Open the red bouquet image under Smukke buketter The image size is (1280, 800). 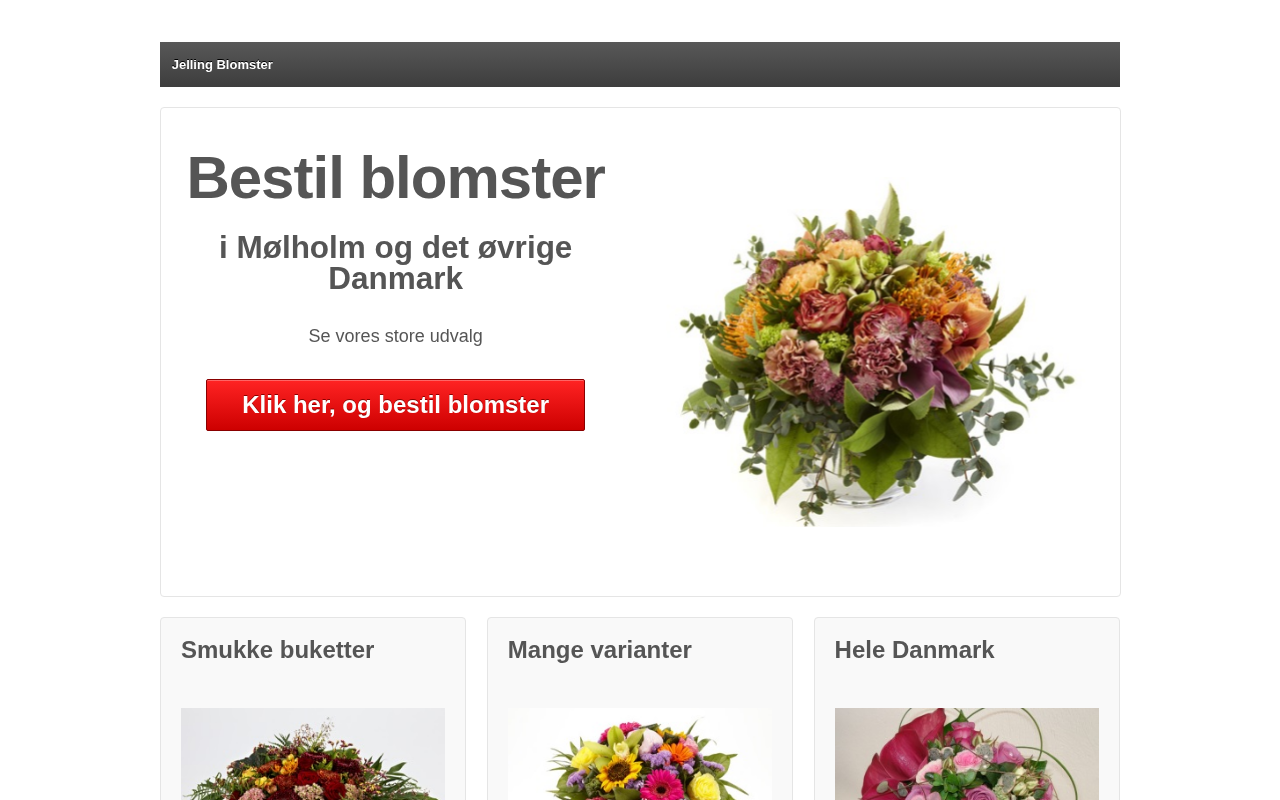pyautogui.click(x=313, y=754)
